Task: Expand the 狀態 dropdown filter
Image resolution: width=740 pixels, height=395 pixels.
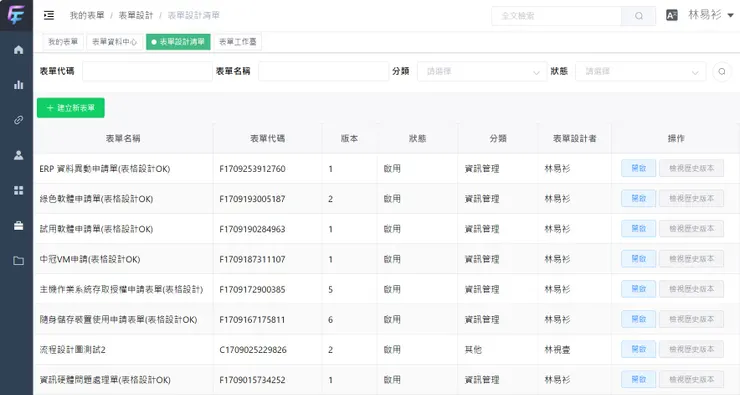Action: (640, 72)
